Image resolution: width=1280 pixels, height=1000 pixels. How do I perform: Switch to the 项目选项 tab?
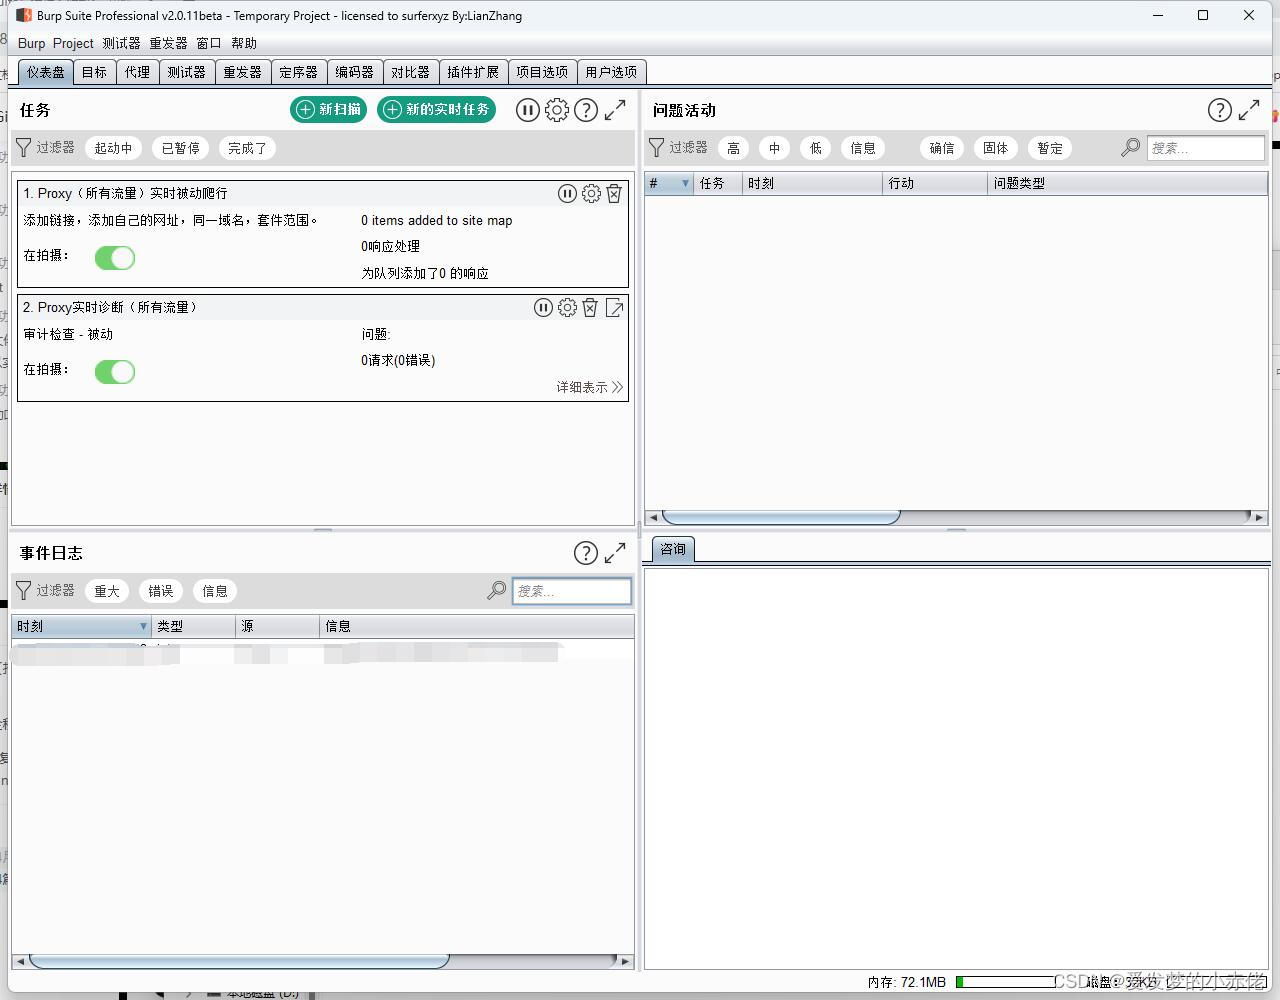click(x=542, y=72)
